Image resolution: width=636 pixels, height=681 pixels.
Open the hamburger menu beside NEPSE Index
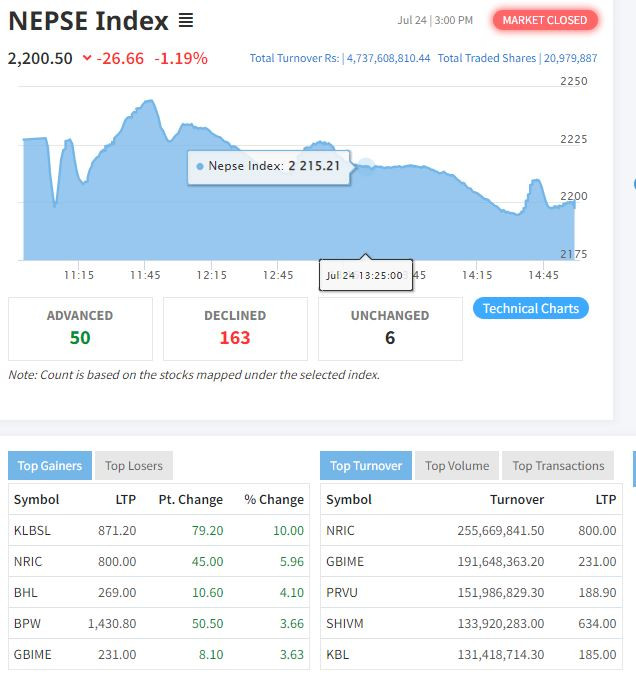(186, 20)
